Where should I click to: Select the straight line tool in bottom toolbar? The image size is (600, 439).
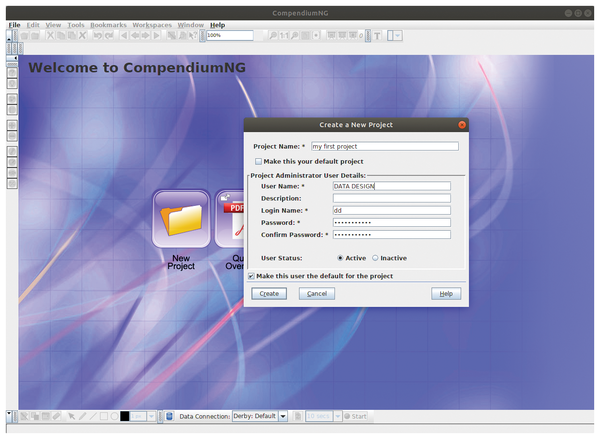pos(93,416)
